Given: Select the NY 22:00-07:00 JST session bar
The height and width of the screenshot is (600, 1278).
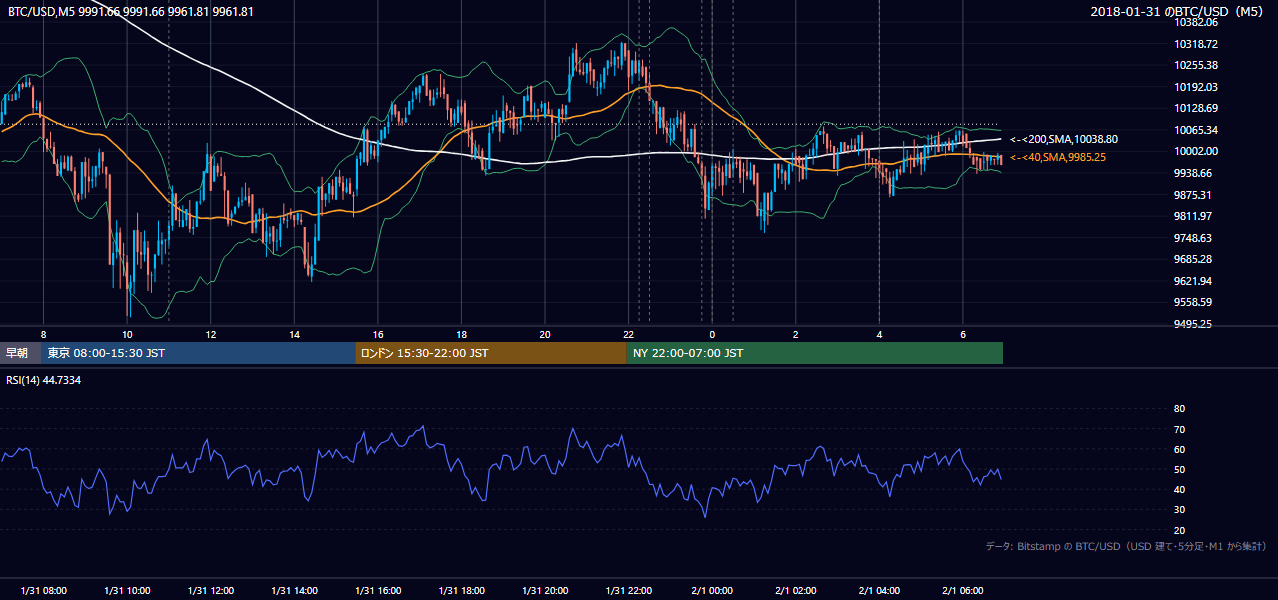Looking at the screenshot, I should point(815,353).
